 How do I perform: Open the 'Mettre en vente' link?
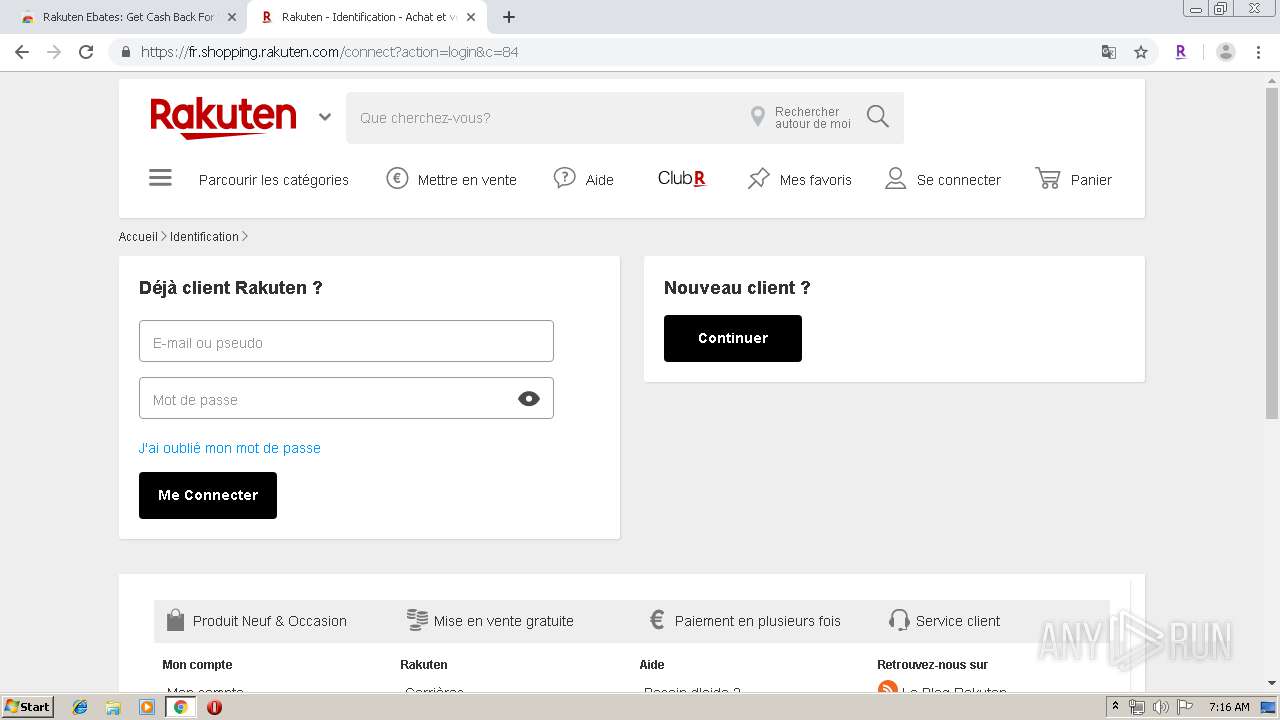[467, 180]
